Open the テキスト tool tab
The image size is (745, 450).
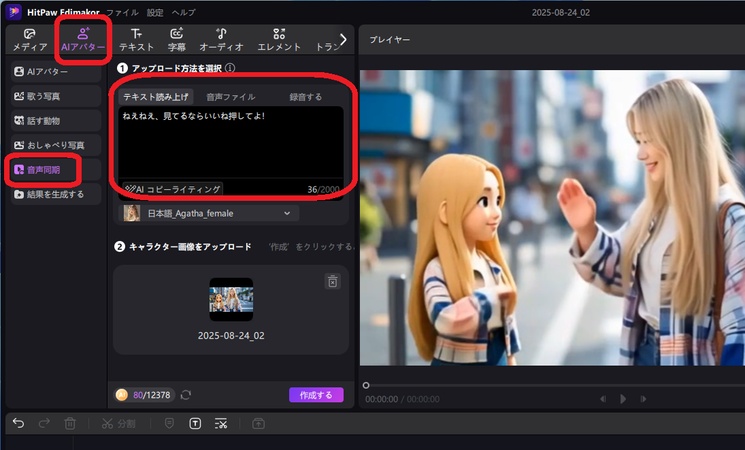[x=136, y=39]
